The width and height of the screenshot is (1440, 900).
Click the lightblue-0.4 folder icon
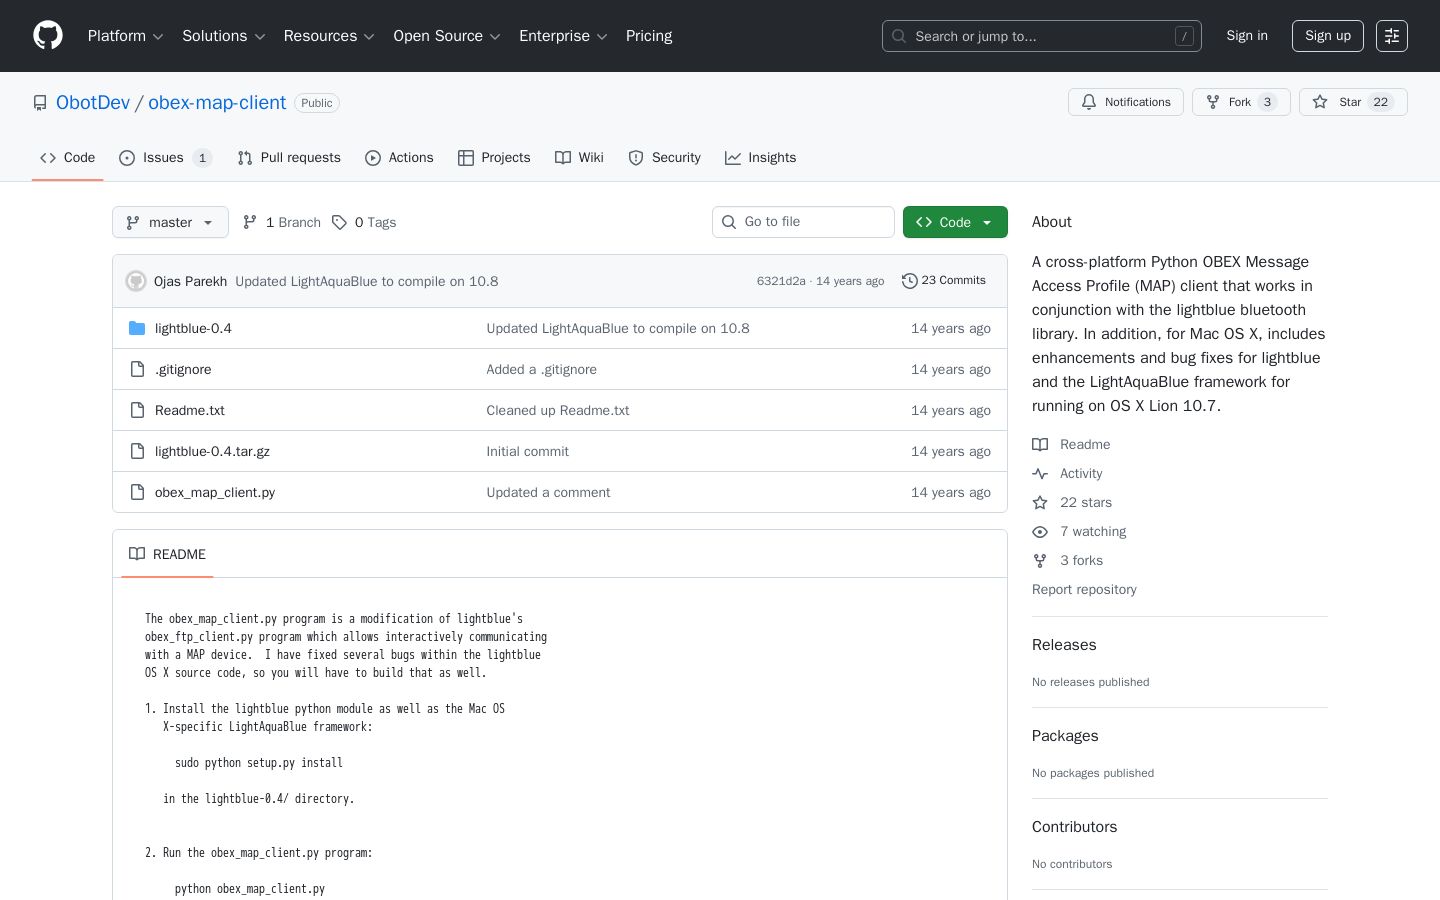coord(137,328)
